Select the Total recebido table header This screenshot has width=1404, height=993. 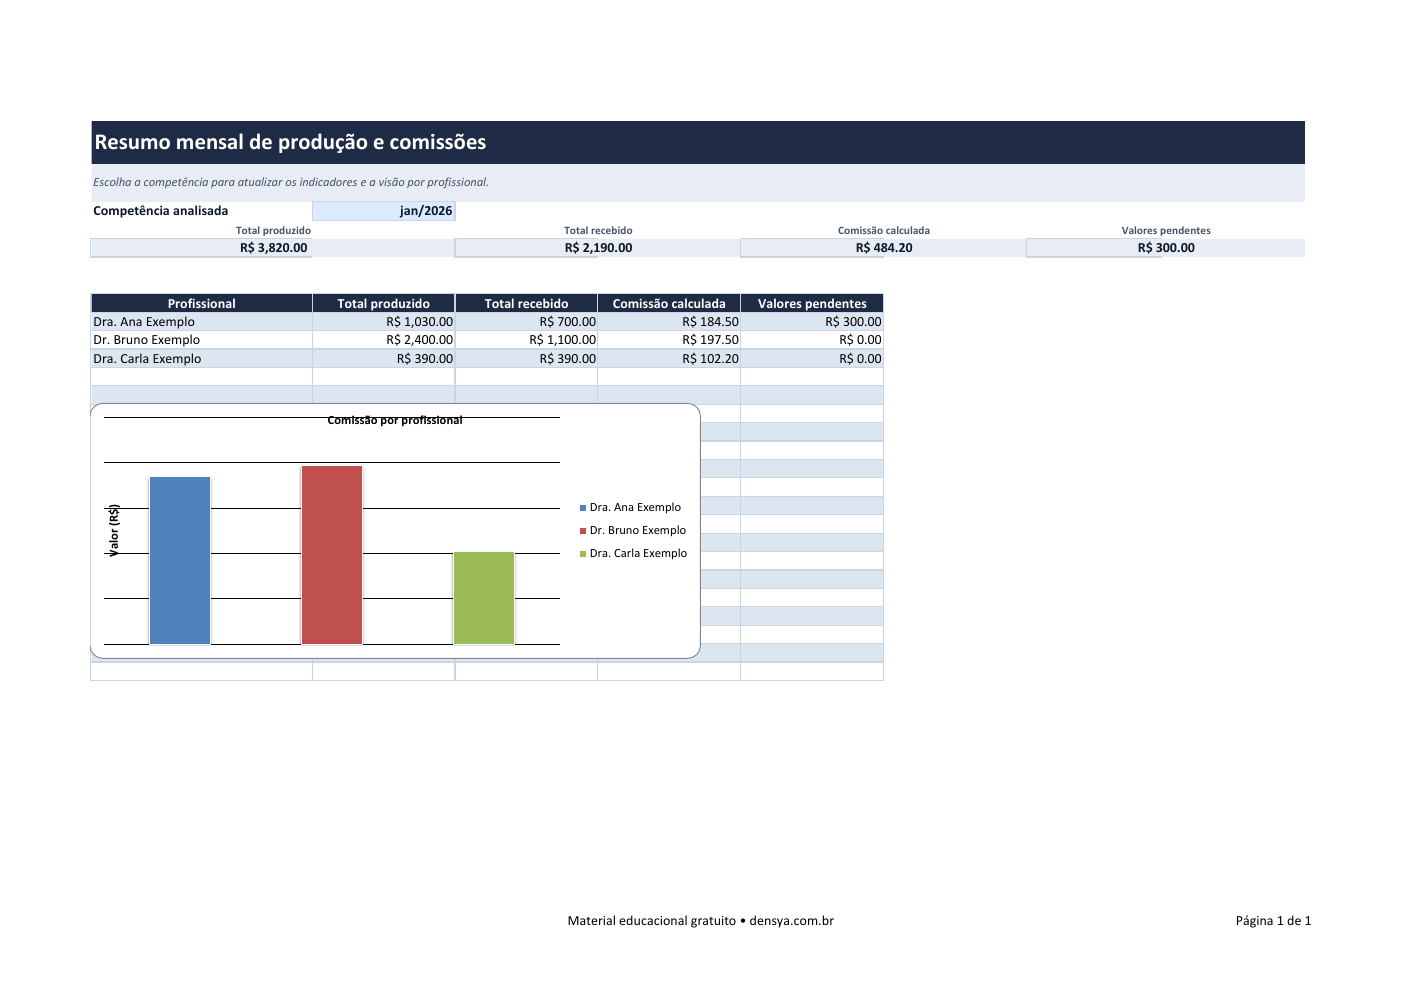click(526, 303)
